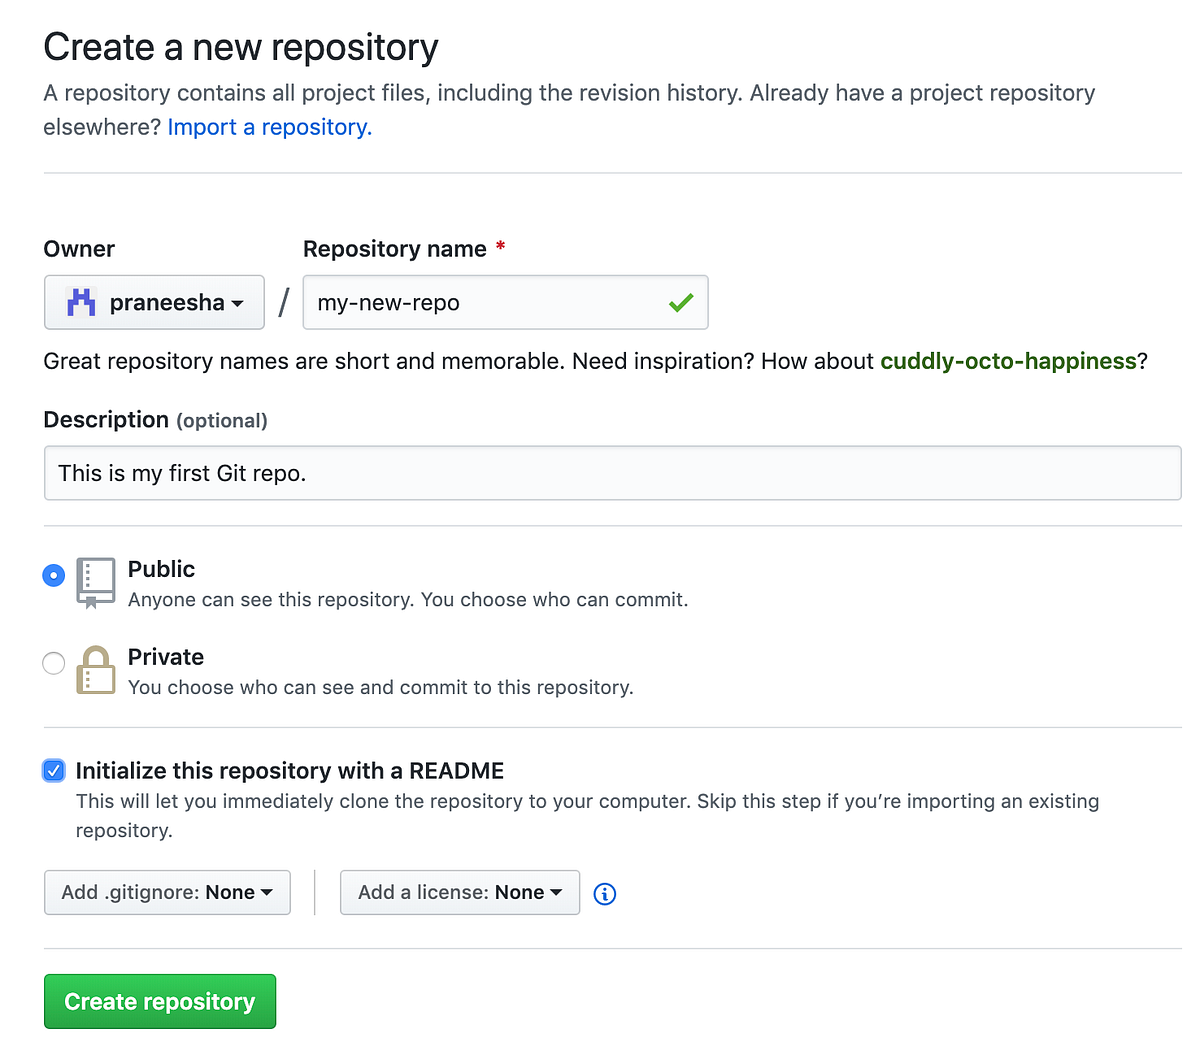1200x1050 pixels.
Task: Click the dropdown caret beside praneesha
Action: pos(240,302)
